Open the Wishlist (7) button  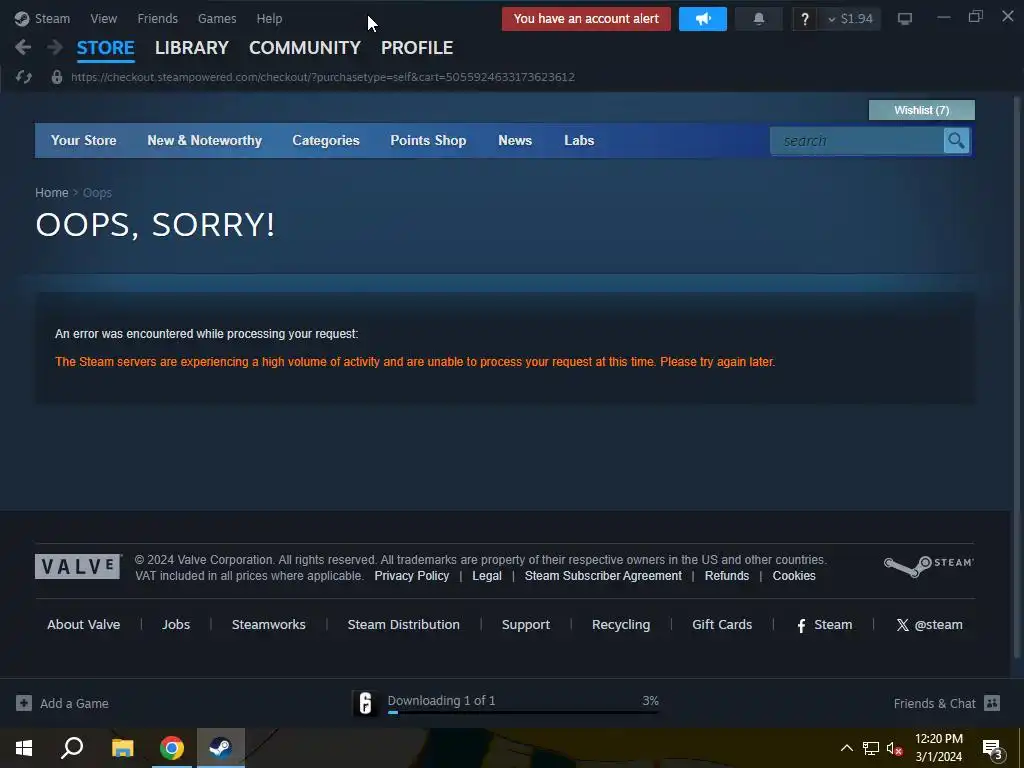click(921, 110)
